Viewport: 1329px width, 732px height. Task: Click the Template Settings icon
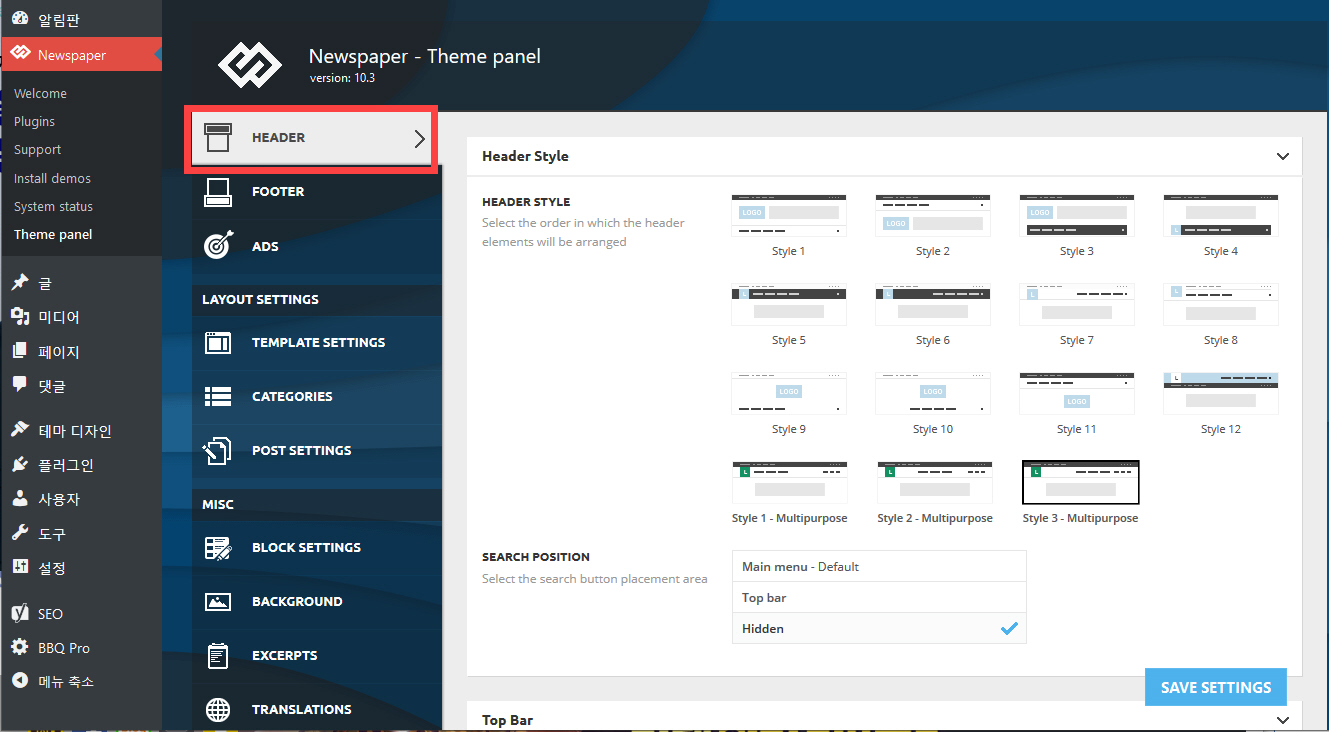point(218,342)
